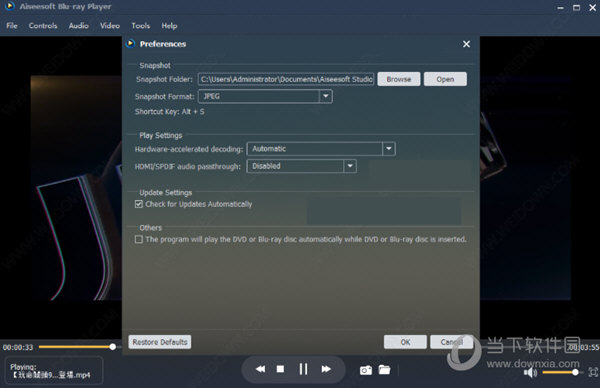
Task: Open the snapshot folder icon in toolbar
Action: (x=384, y=370)
